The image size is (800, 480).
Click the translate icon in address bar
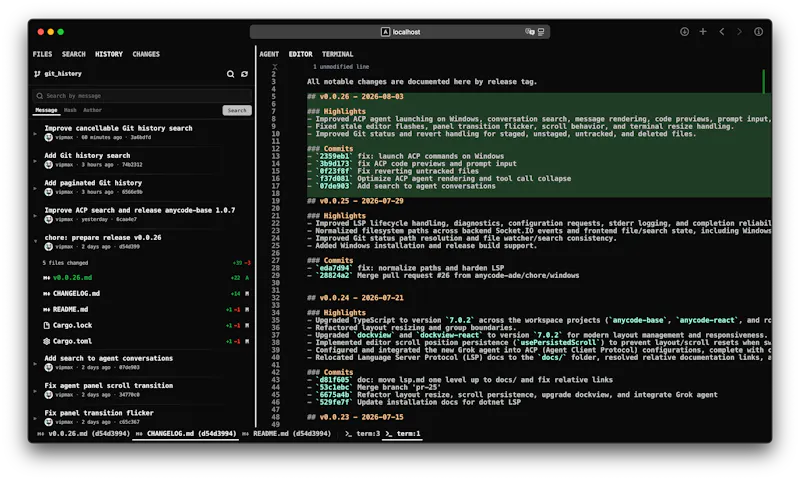[530, 32]
